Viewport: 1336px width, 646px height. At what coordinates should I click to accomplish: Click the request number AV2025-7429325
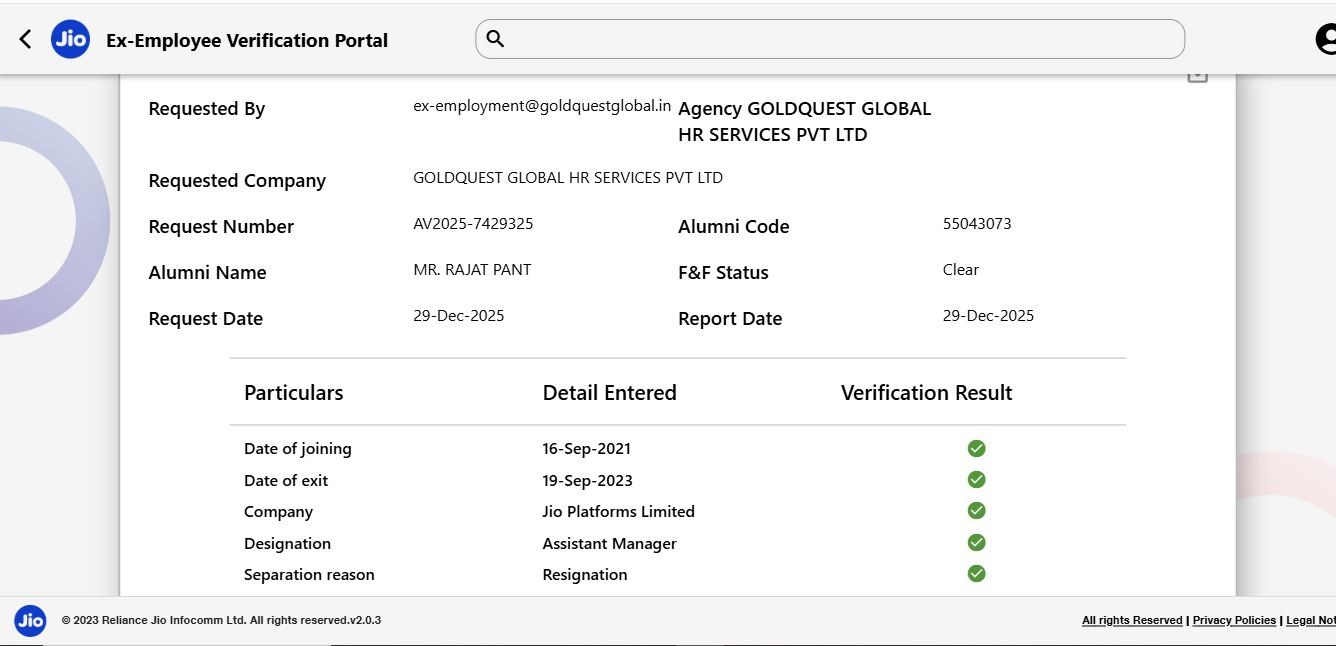click(473, 224)
